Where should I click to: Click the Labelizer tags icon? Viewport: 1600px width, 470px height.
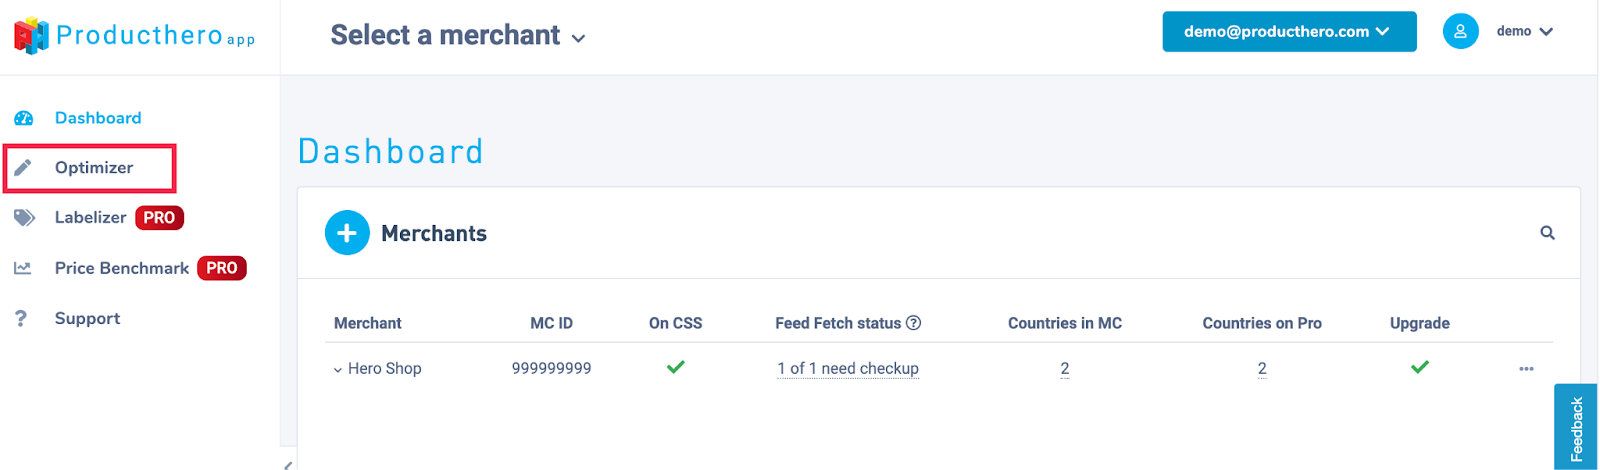pos(24,218)
